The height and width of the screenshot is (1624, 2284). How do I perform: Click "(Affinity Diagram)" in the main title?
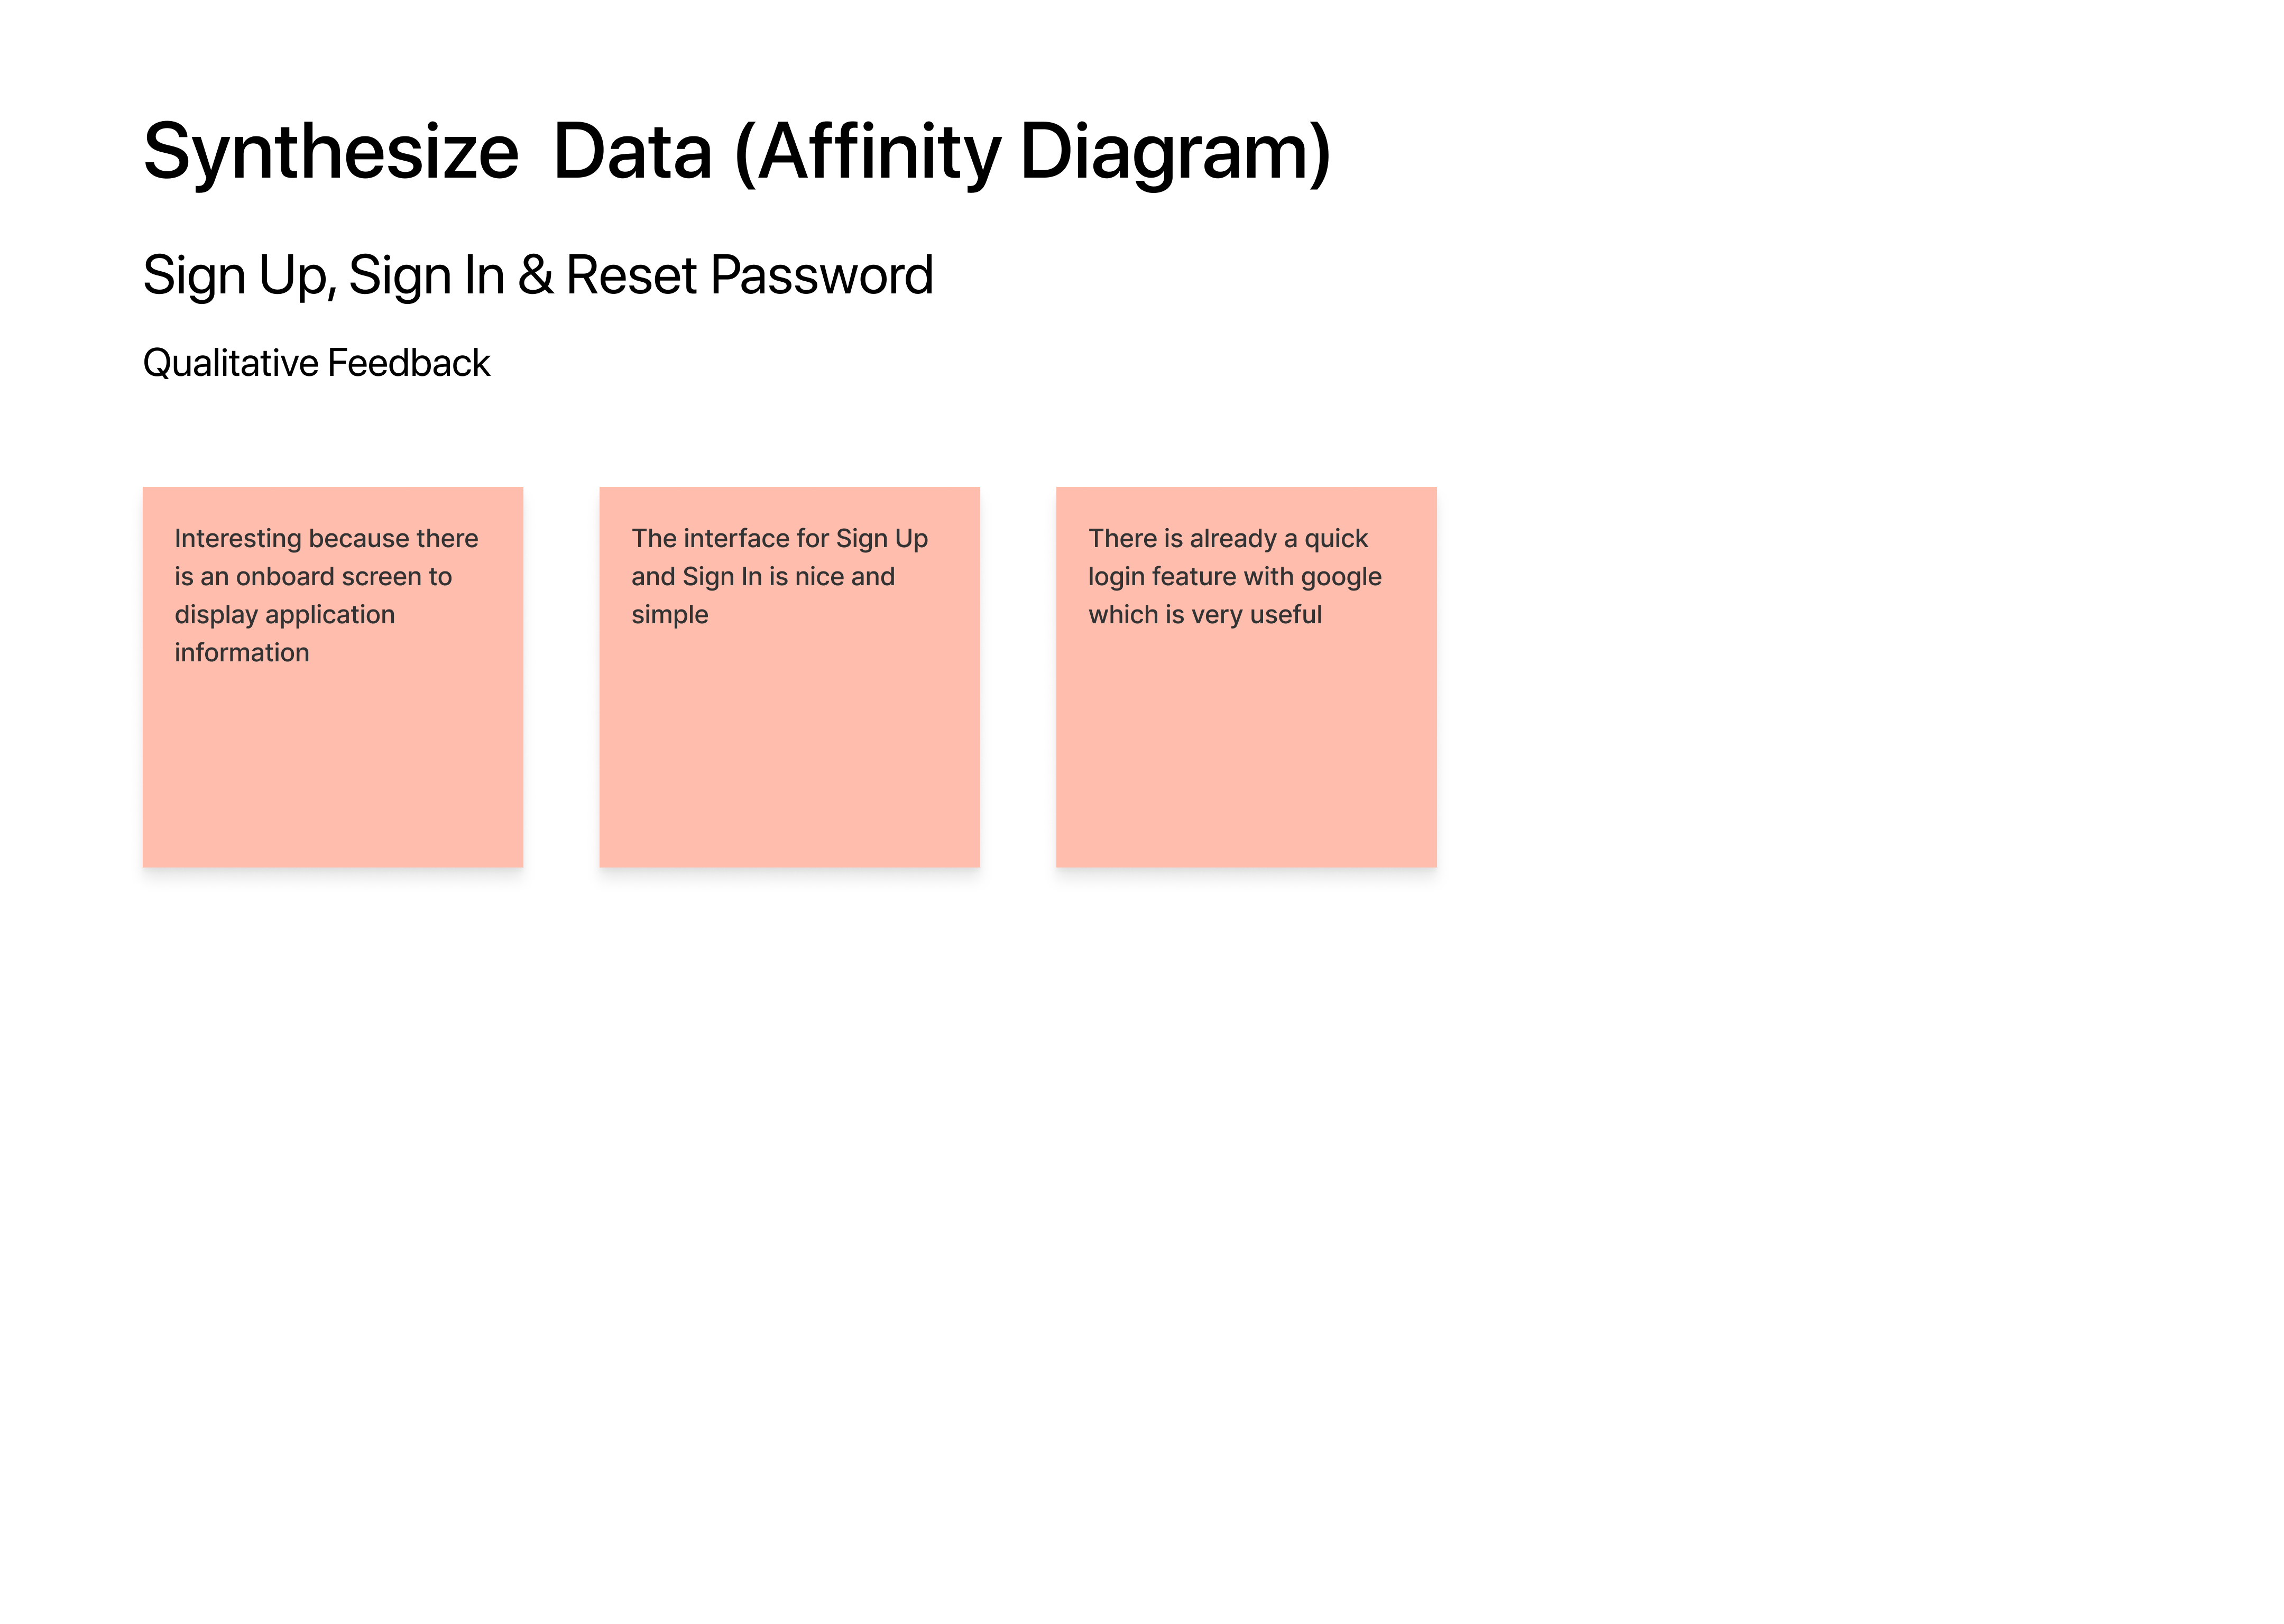click(1032, 152)
